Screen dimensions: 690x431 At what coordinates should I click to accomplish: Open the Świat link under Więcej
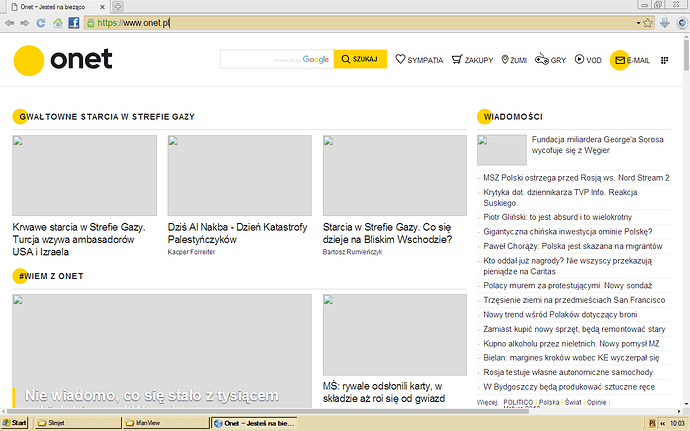[573, 402]
